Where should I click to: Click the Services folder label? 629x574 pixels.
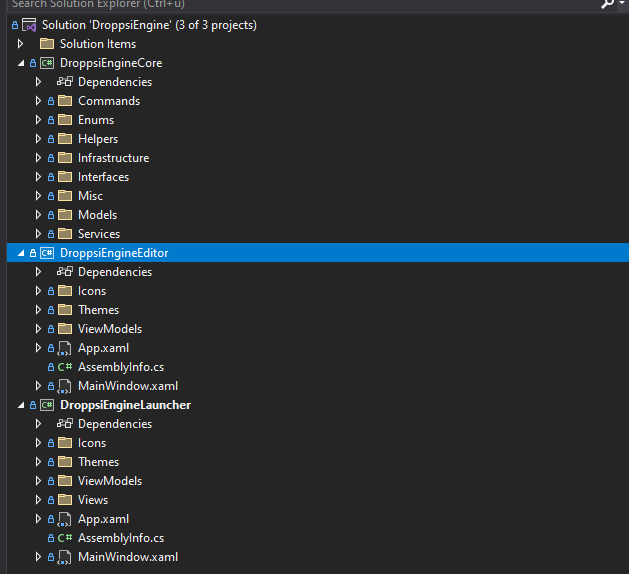coord(99,234)
